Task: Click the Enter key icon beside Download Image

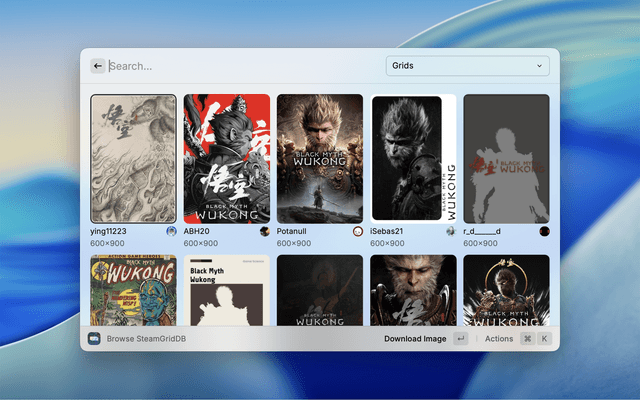Action: 460,339
